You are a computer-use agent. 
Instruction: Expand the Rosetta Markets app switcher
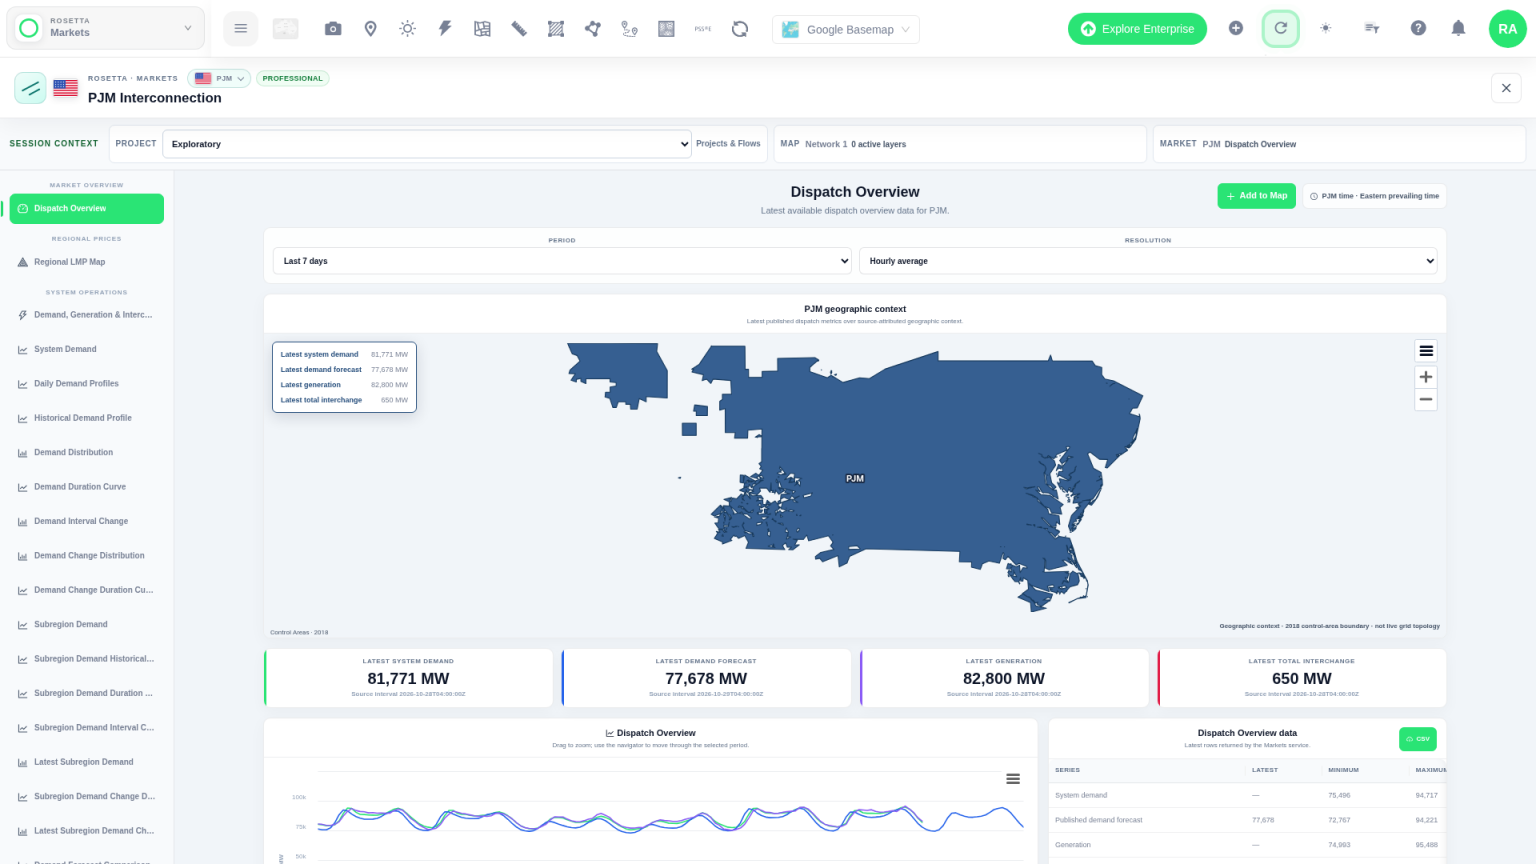pos(106,28)
